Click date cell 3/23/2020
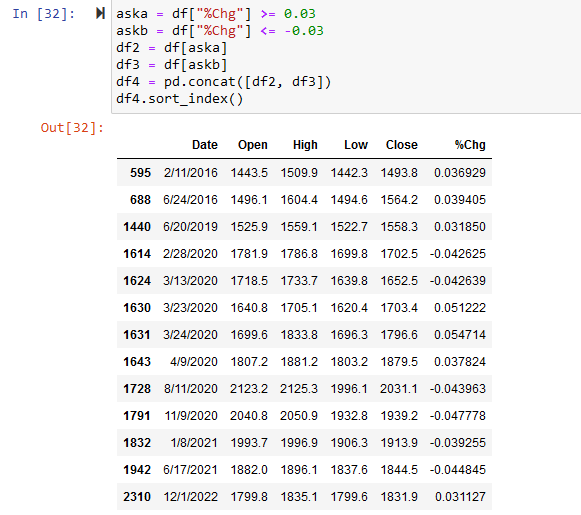 coord(190,308)
